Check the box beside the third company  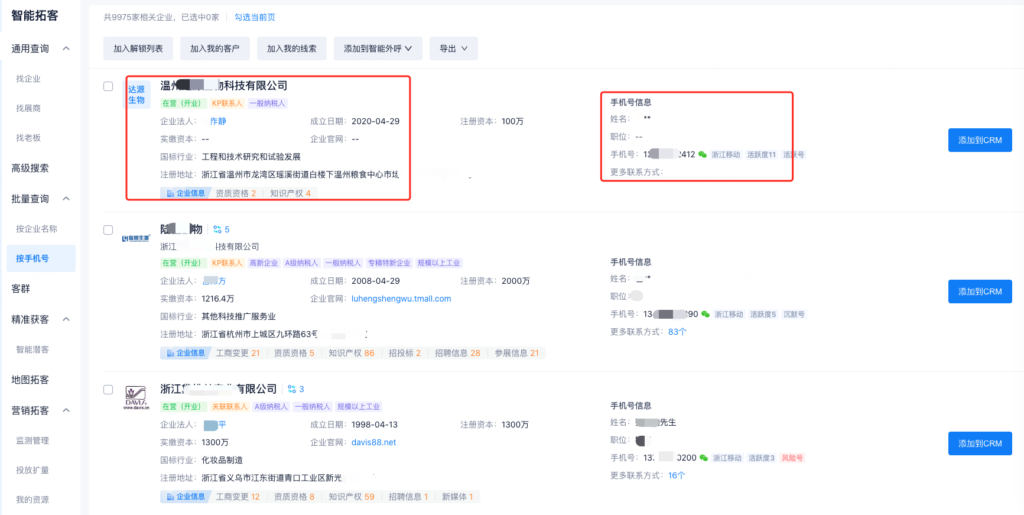point(109,390)
